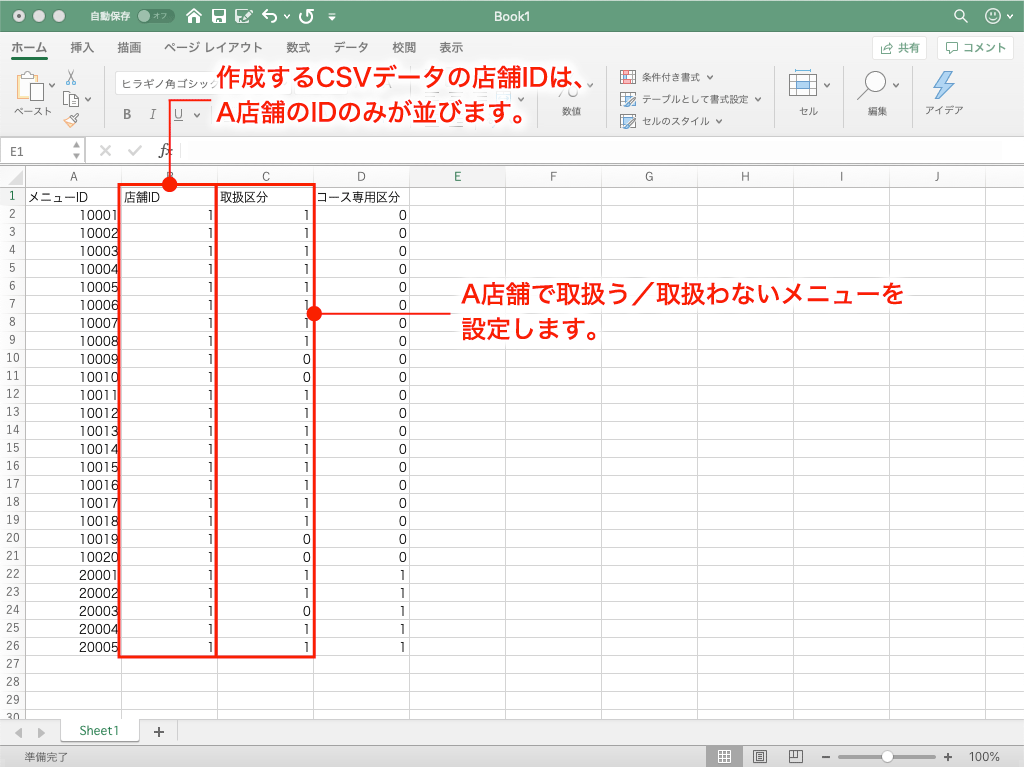
Task: Select column E header
Action: tap(457, 176)
